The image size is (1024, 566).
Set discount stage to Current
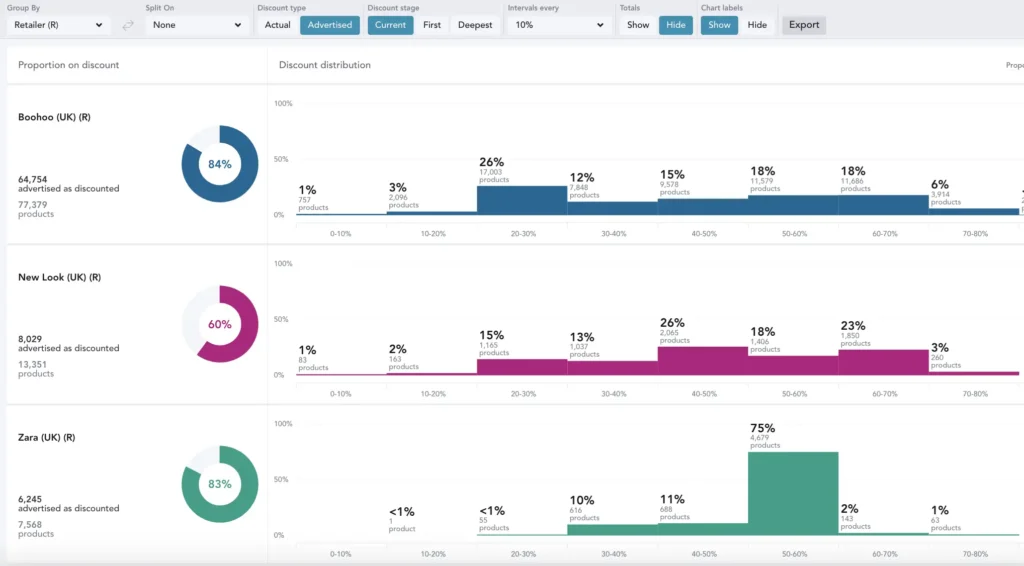390,25
